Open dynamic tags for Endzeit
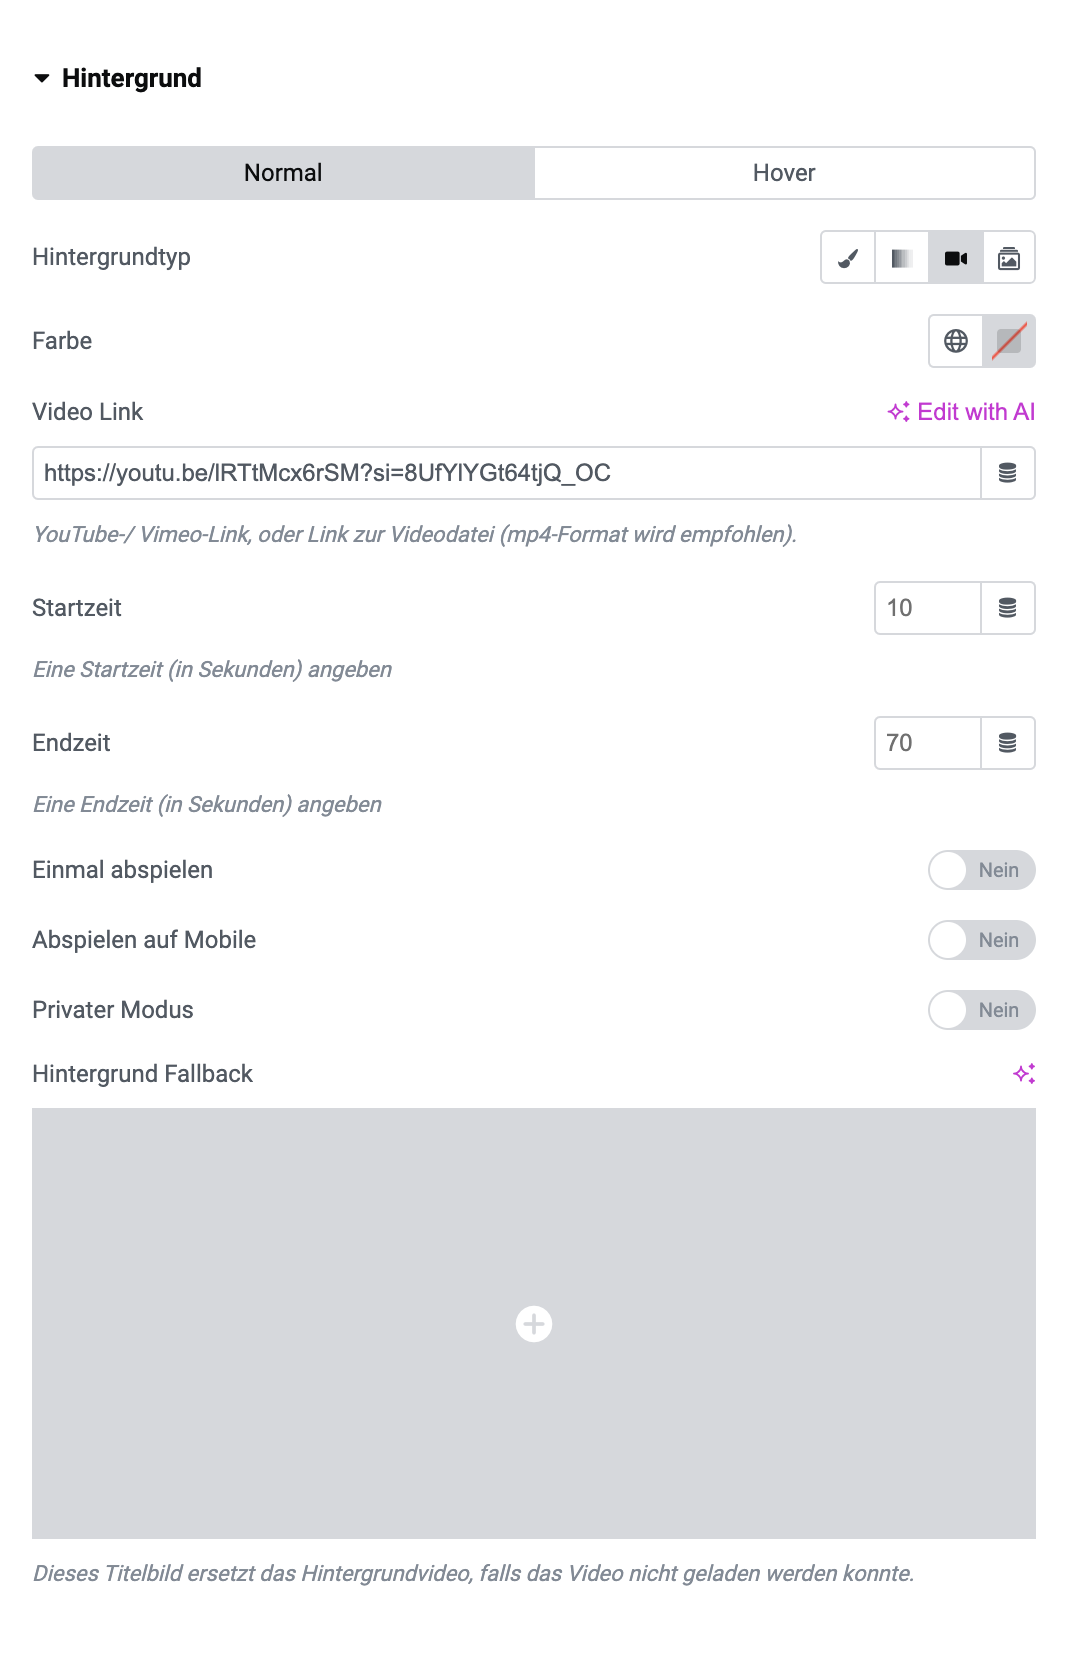Viewport: 1070px width, 1664px height. [x=1008, y=743]
